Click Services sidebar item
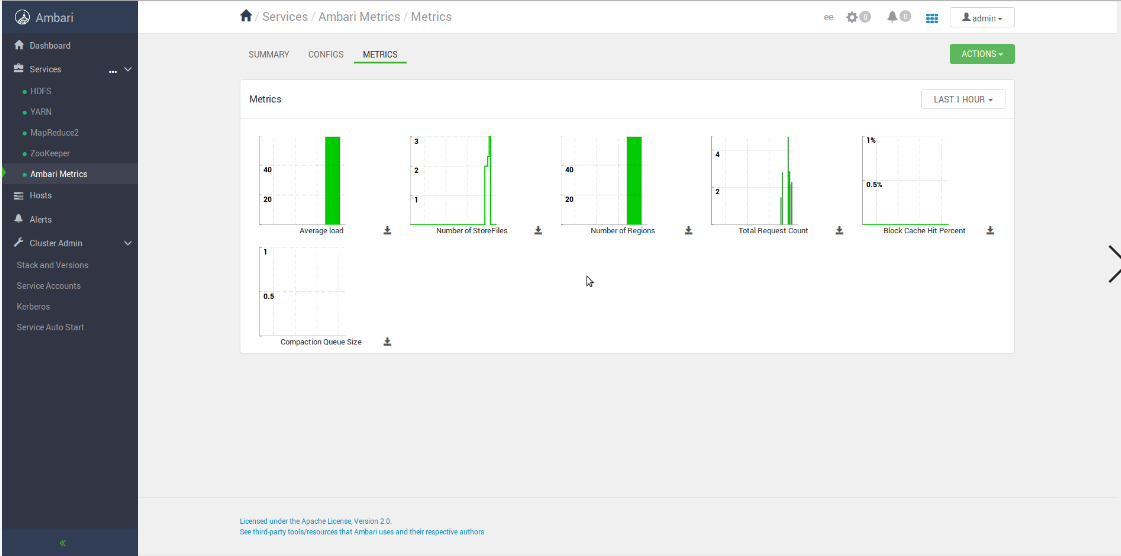Screen dimensions: 1121x556 [x=45, y=69]
